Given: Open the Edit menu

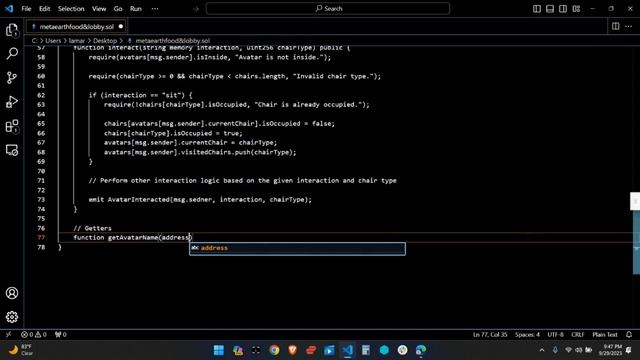Looking at the screenshot, I should pos(44,9).
